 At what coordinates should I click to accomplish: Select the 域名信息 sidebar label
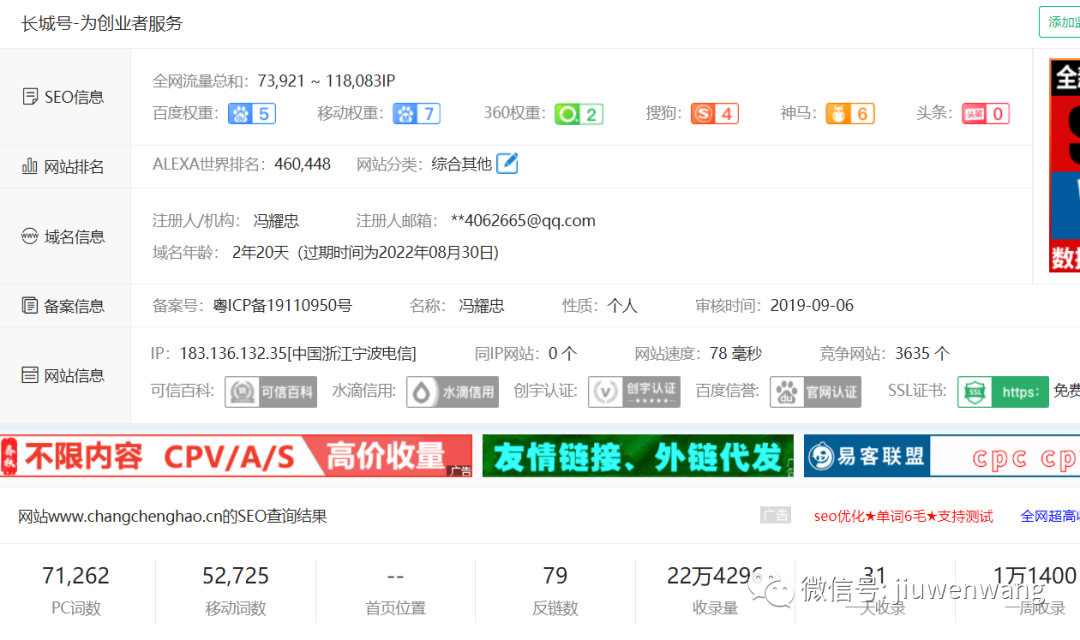pos(74,237)
